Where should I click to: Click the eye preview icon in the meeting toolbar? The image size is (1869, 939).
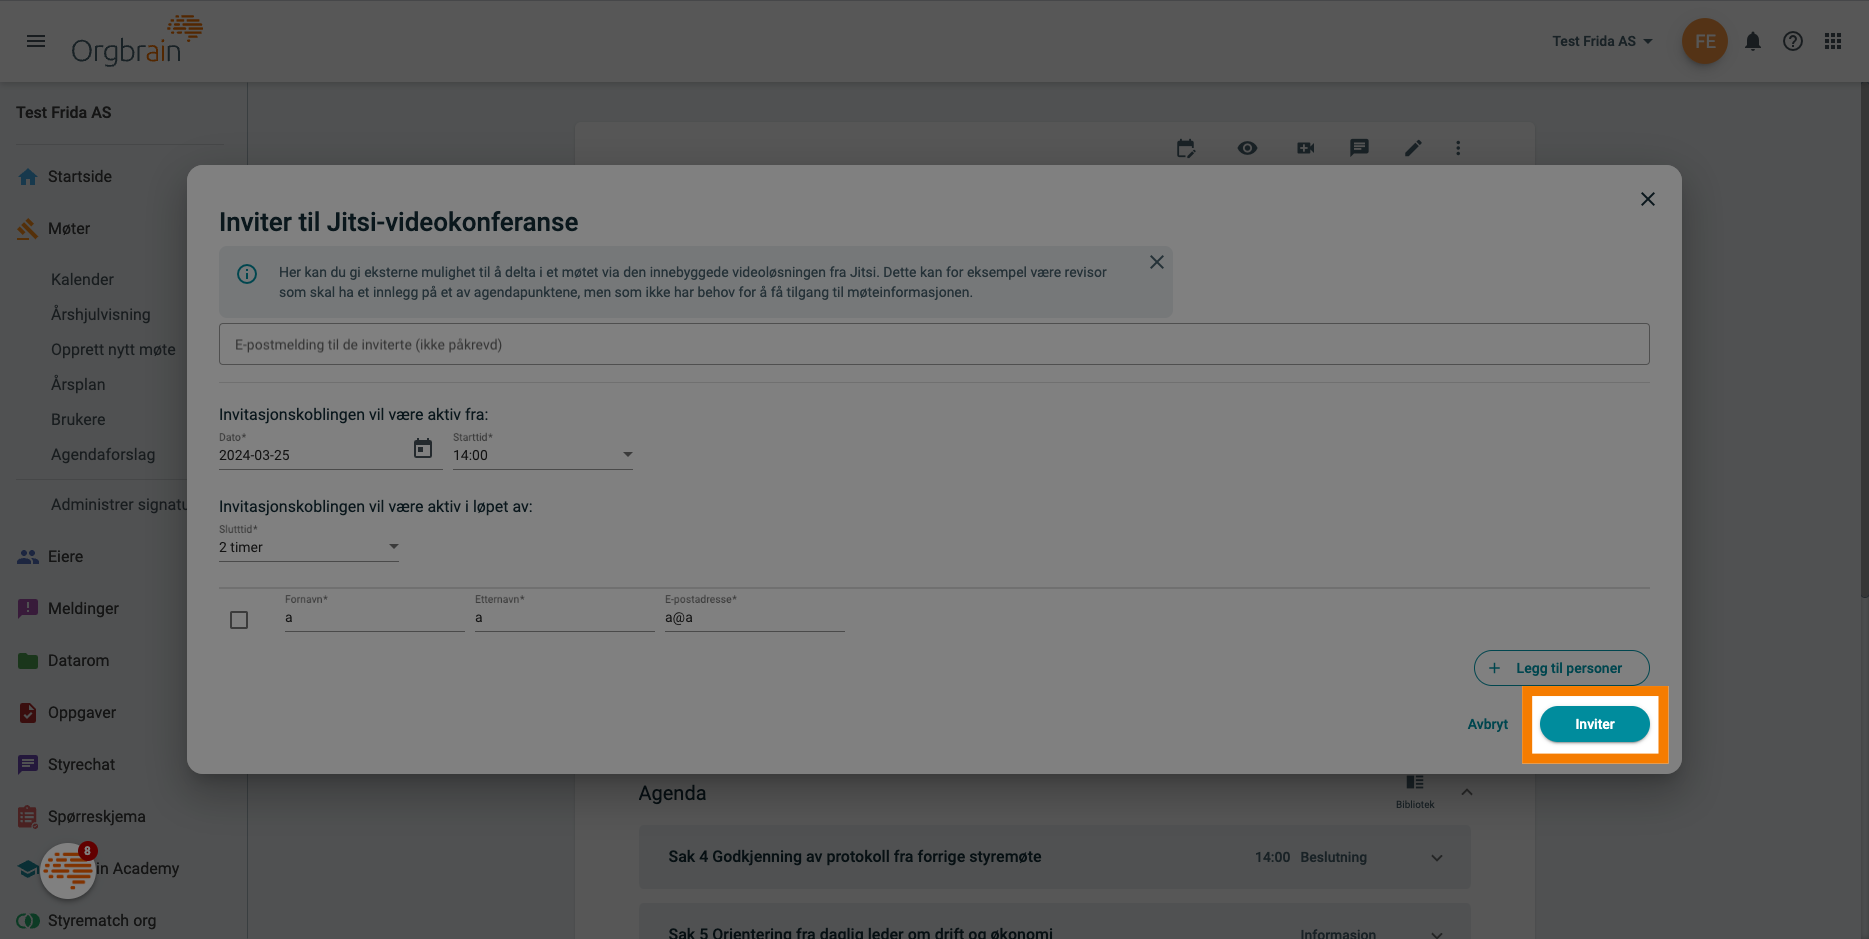pos(1247,148)
